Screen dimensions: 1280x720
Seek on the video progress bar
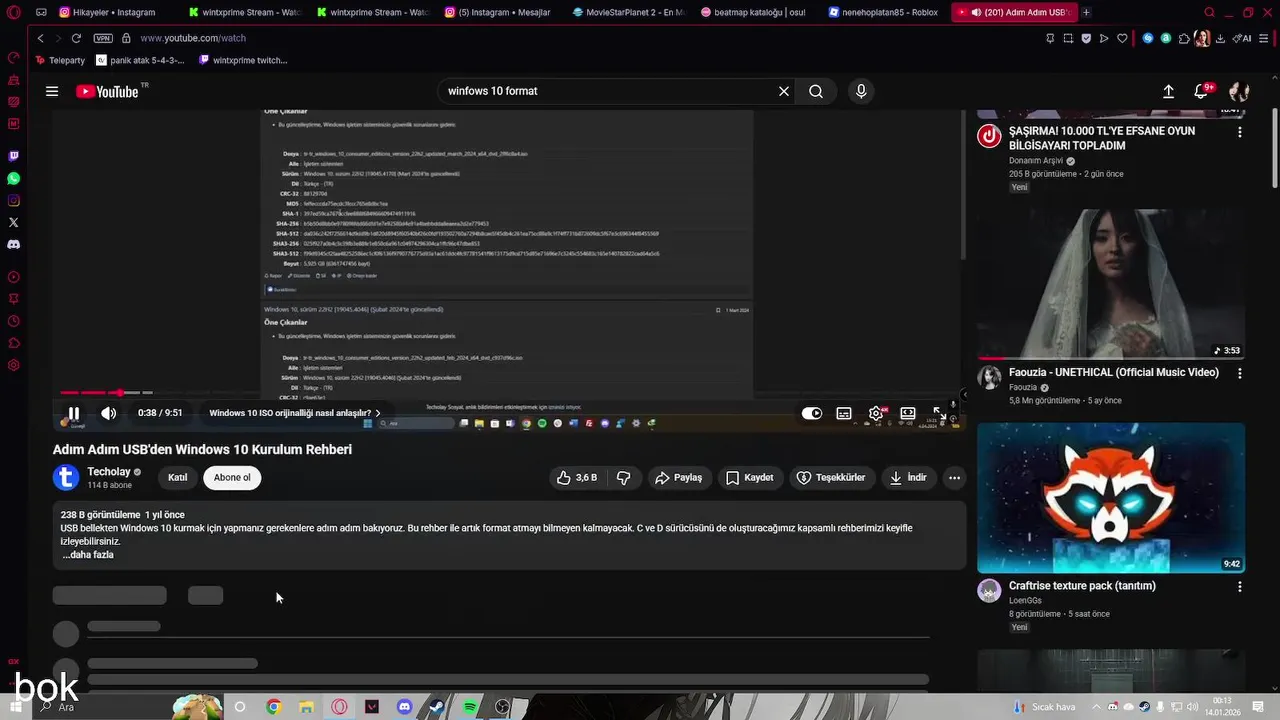508,393
